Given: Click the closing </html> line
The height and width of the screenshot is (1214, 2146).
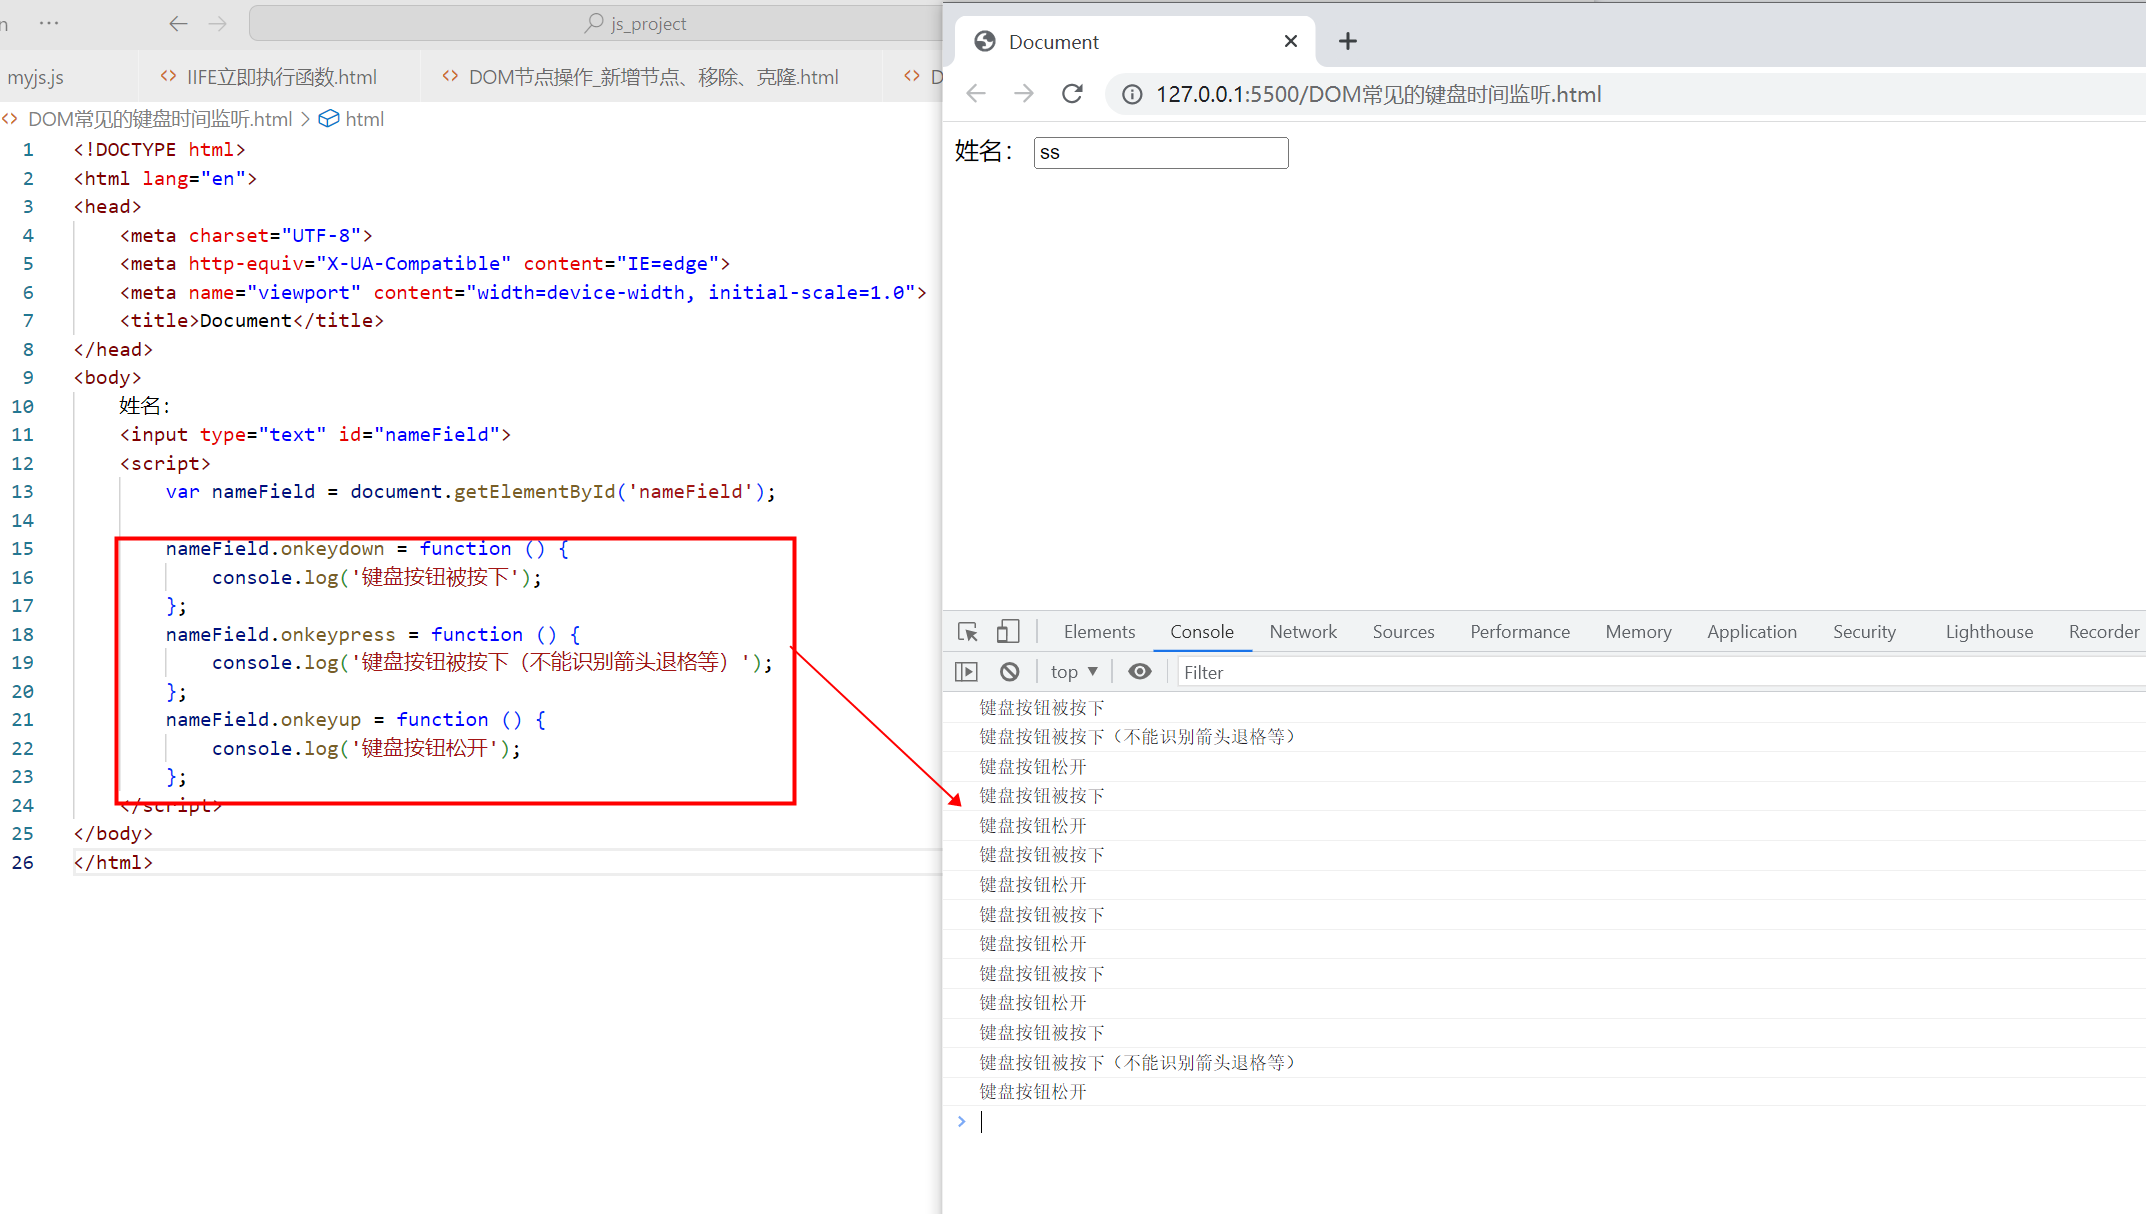Looking at the screenshot, I should tap(113, 863).
